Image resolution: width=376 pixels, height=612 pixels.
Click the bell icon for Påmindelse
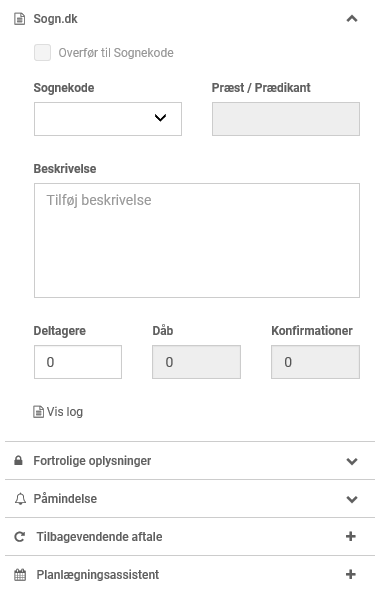20,499
